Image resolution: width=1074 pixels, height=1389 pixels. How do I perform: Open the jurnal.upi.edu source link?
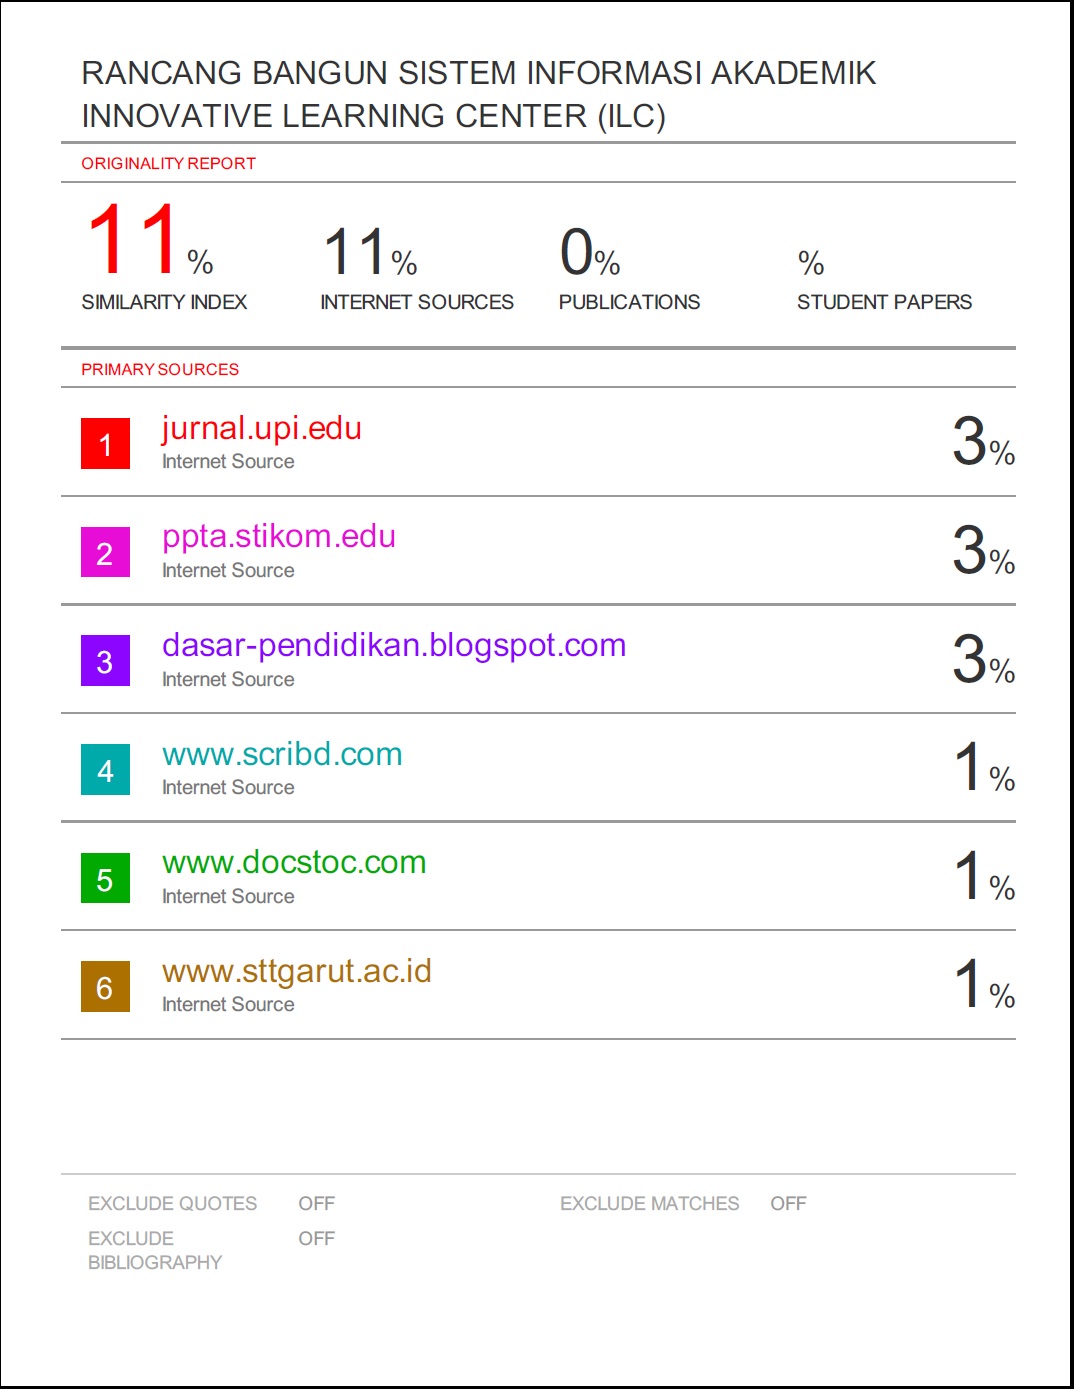pos(261,428)
